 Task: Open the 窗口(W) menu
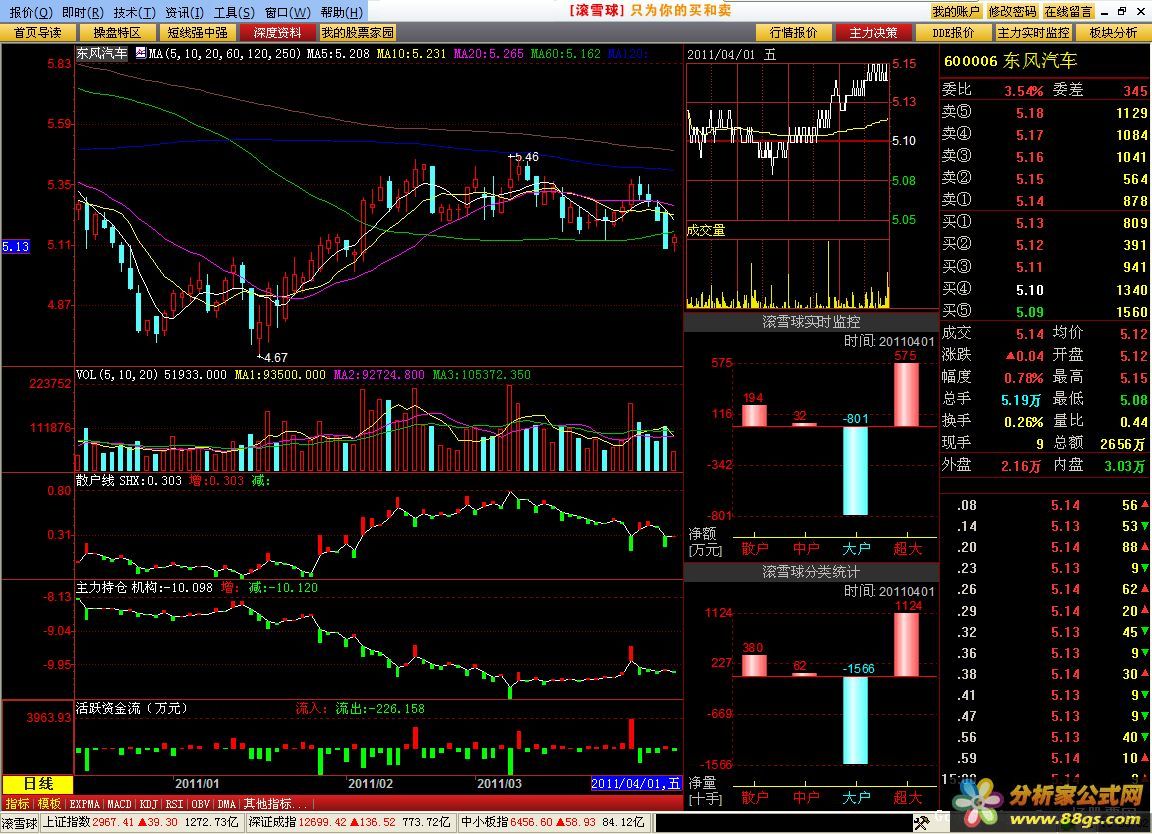[287, 12]
